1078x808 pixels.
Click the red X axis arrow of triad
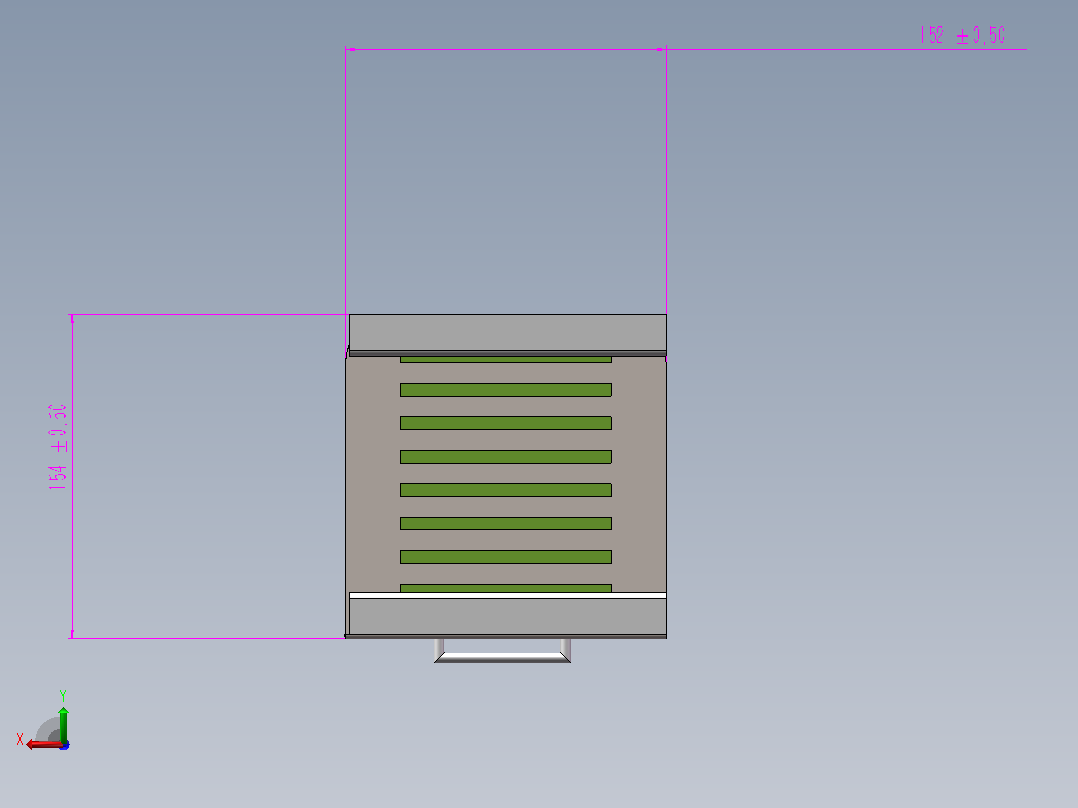[43, 745]
